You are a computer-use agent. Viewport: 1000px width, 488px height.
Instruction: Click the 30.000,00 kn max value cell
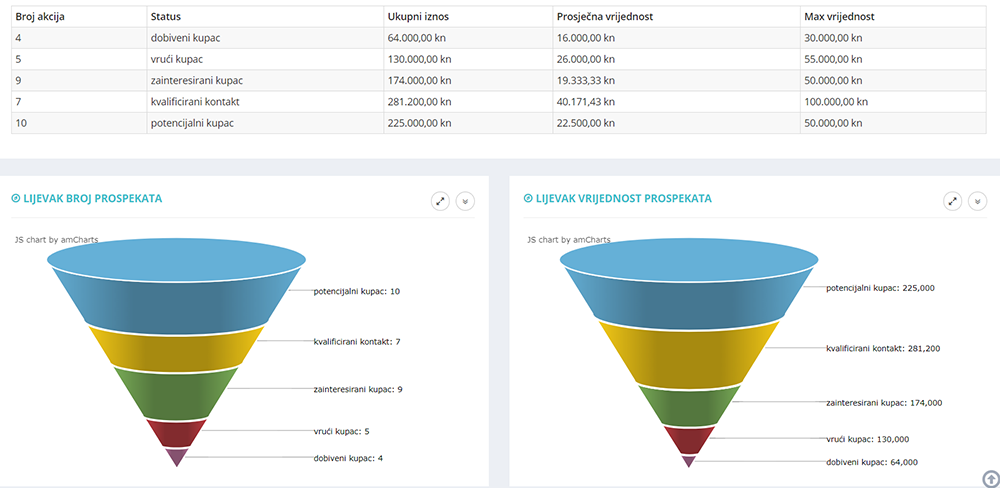click(x=893, y=38)
